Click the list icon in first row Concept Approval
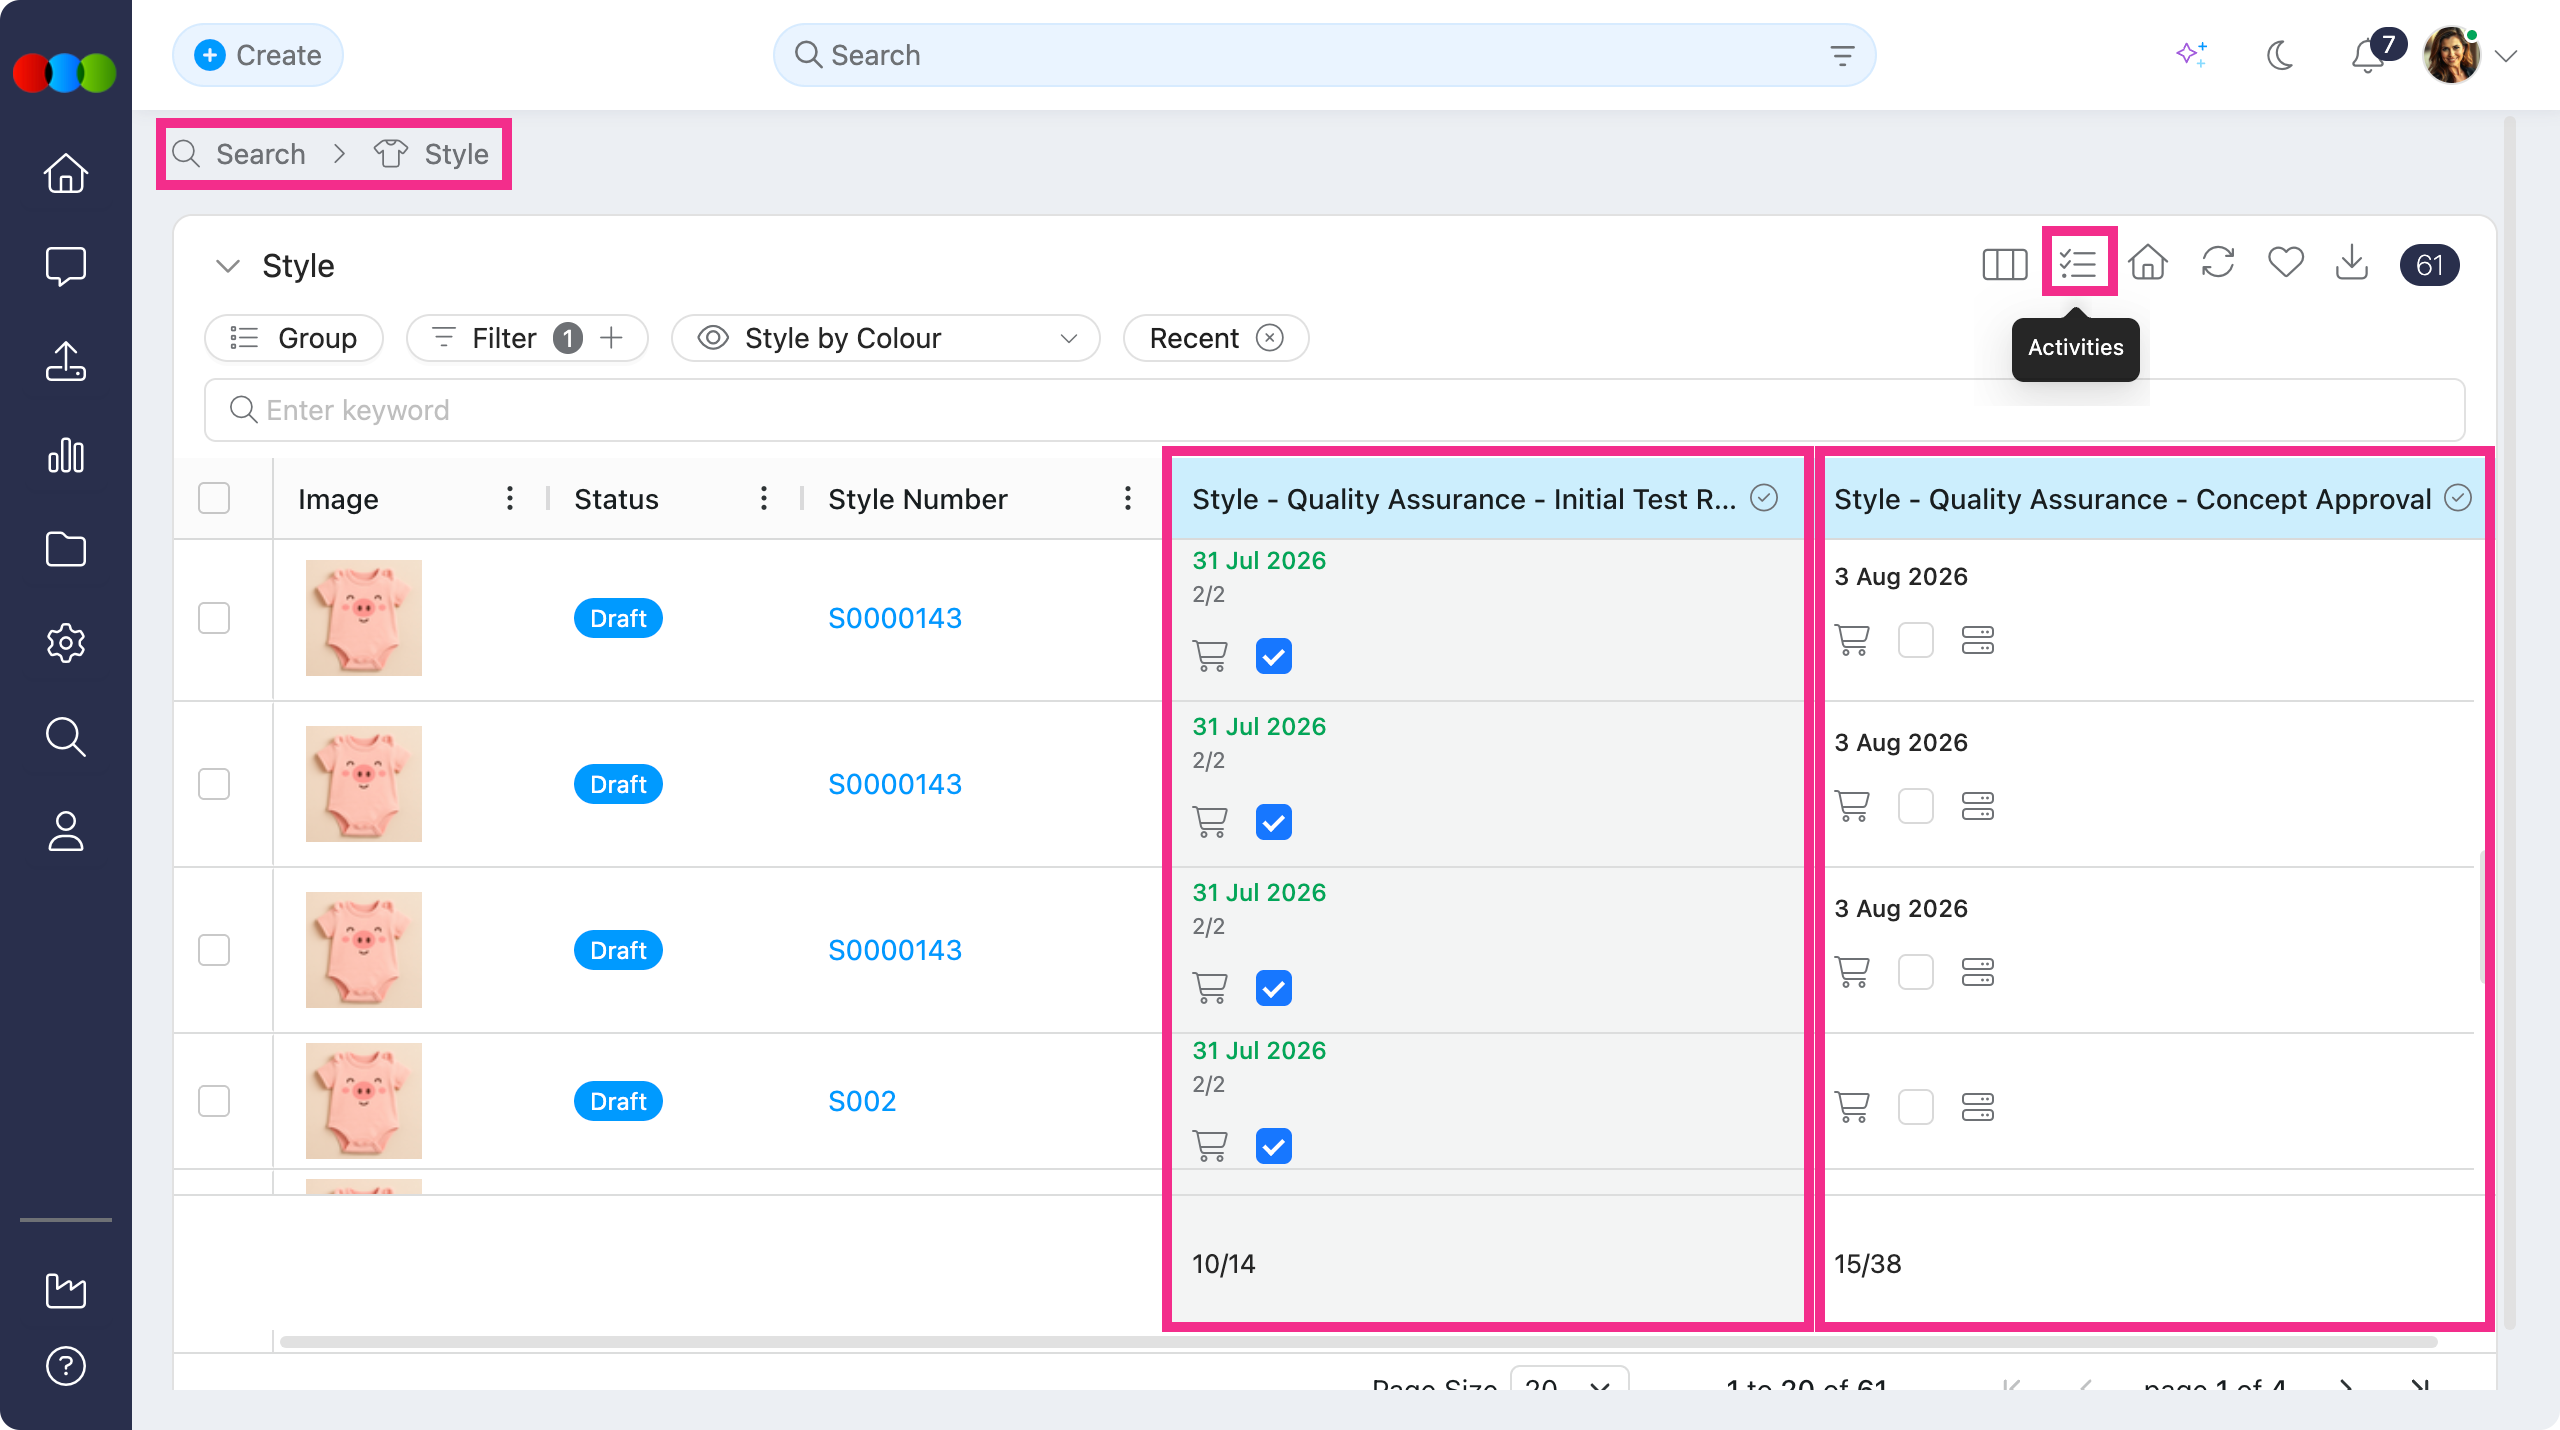This screenshot has height=1430, width=2560. (1978, 640)
